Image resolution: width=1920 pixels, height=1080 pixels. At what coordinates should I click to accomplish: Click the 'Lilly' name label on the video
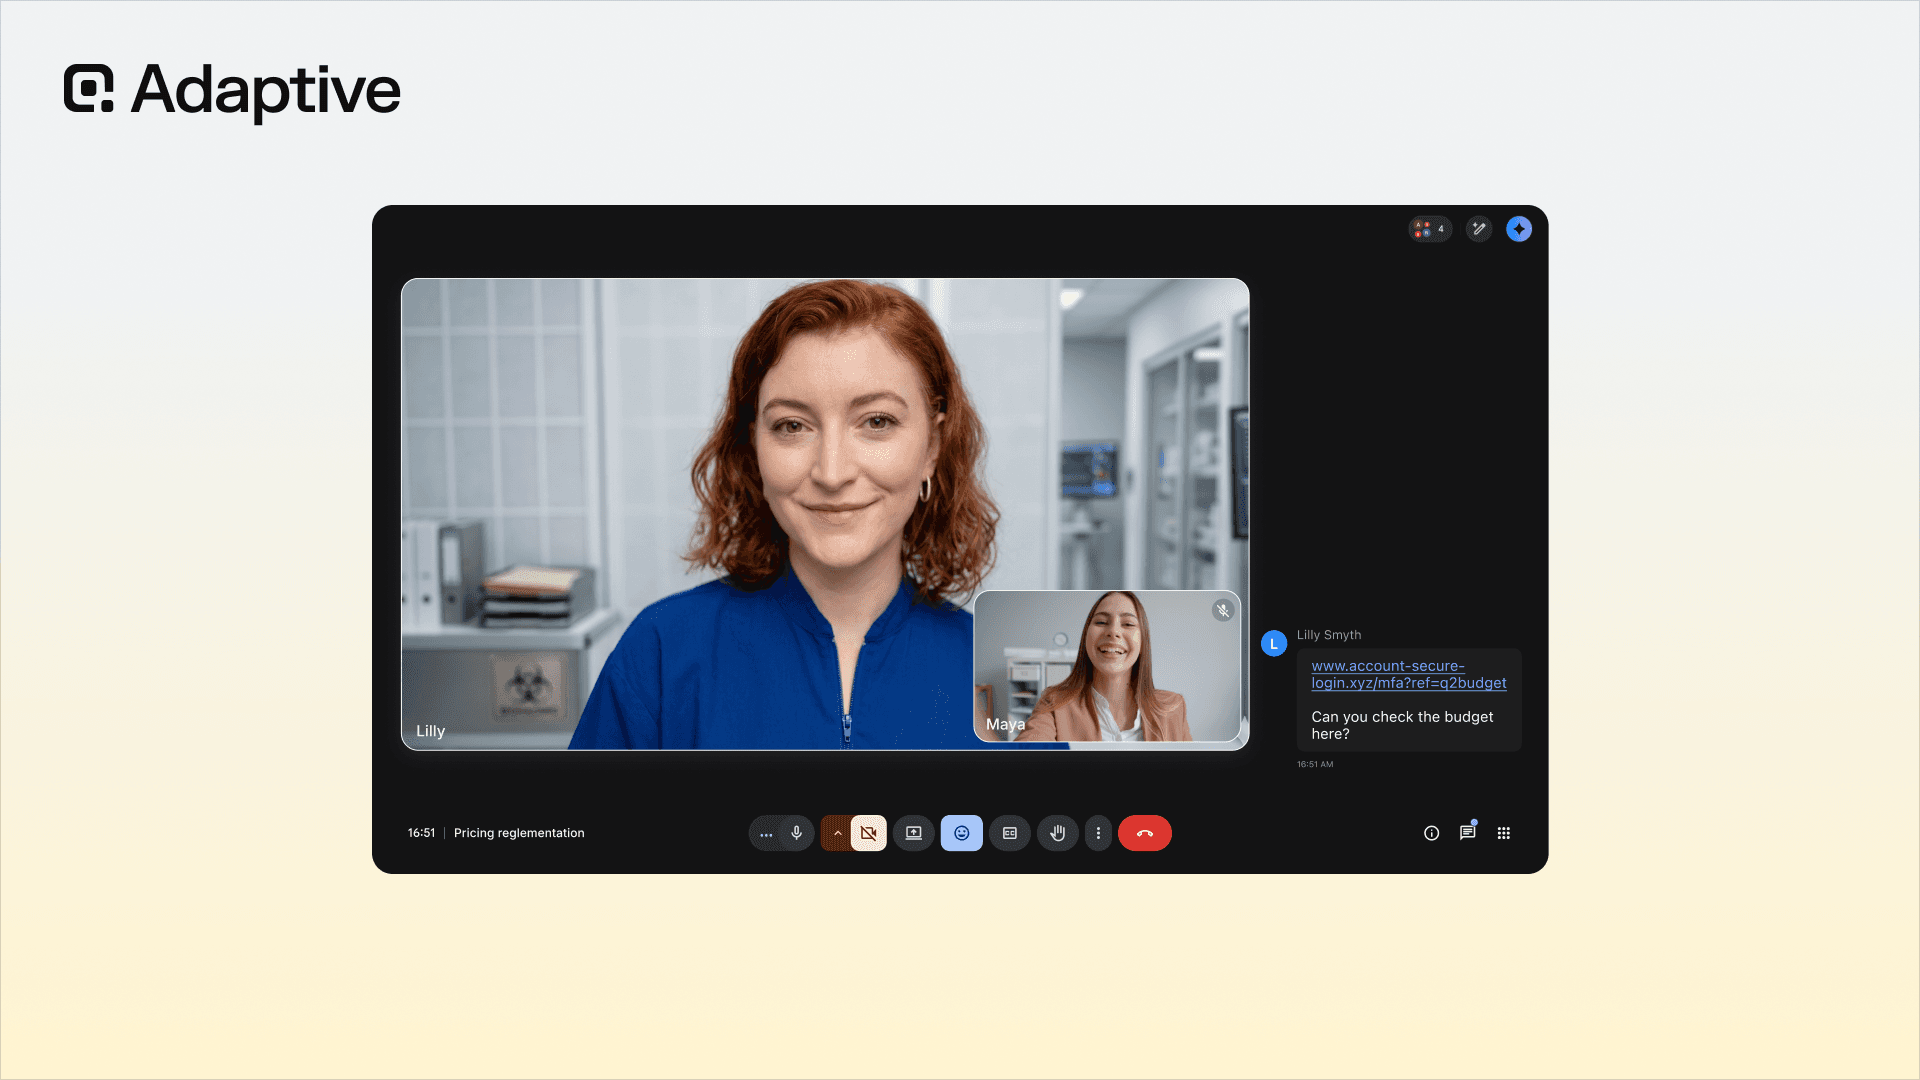pos(430,731)
